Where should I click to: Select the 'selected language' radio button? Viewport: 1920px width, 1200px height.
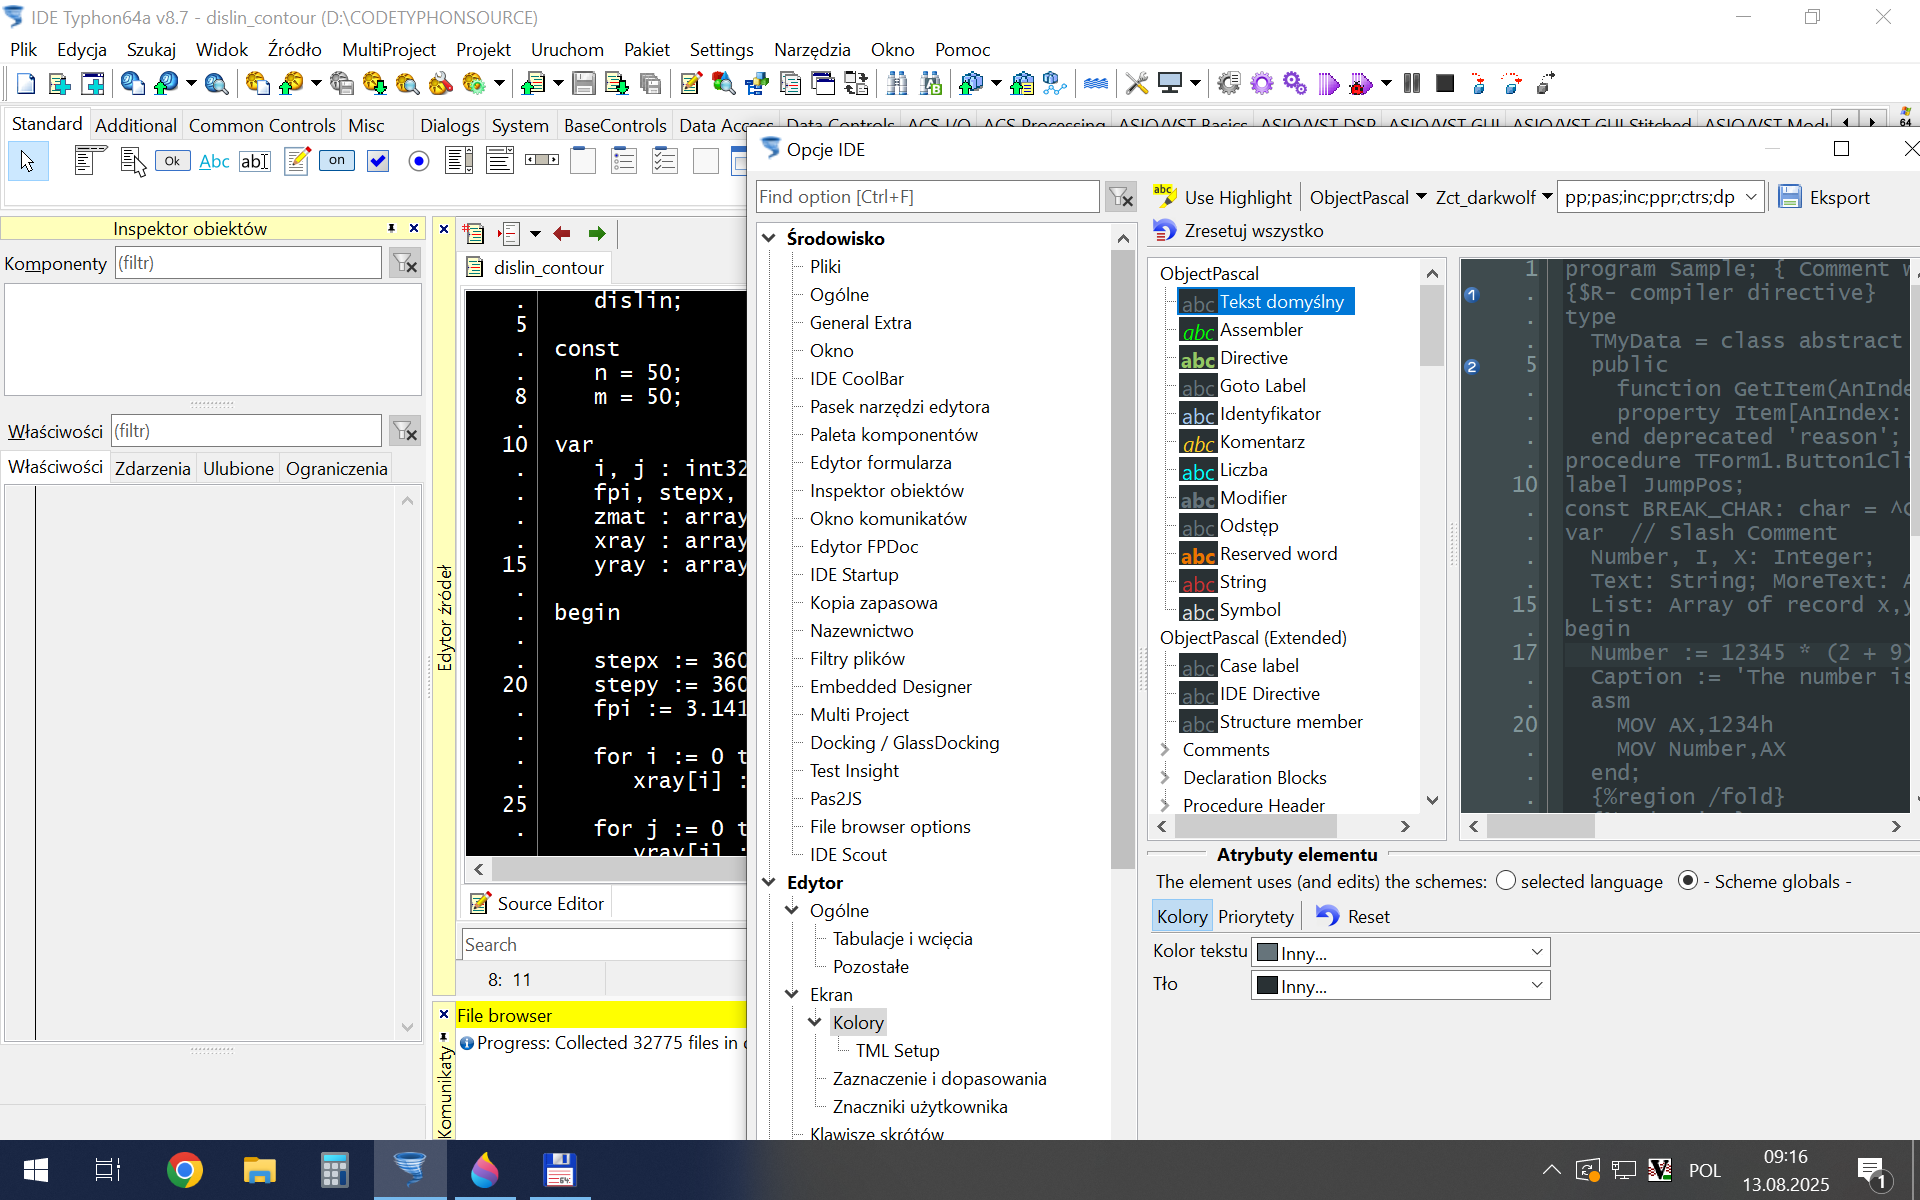1506,881
